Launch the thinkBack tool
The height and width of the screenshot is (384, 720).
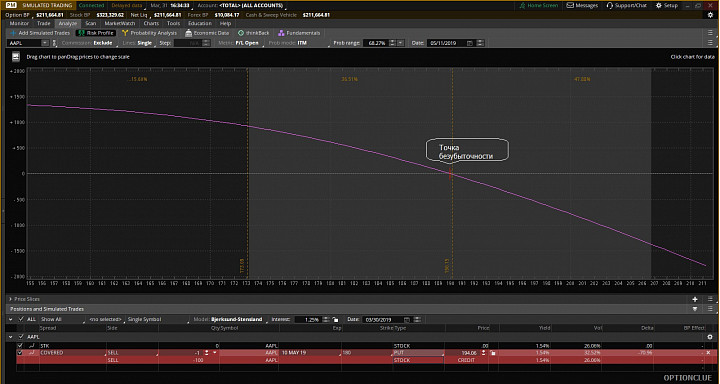[253, 33]
